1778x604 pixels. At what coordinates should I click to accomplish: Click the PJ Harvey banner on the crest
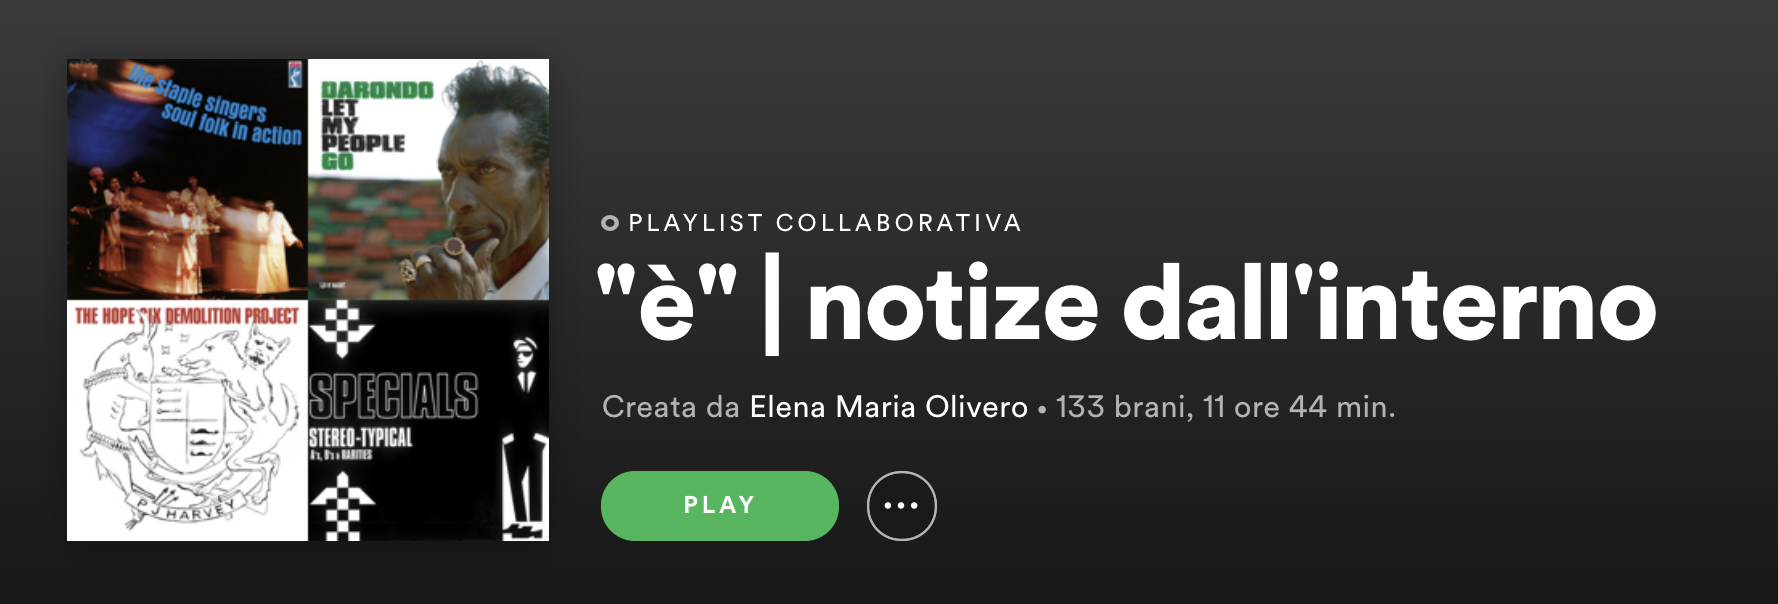pos(183,507)
